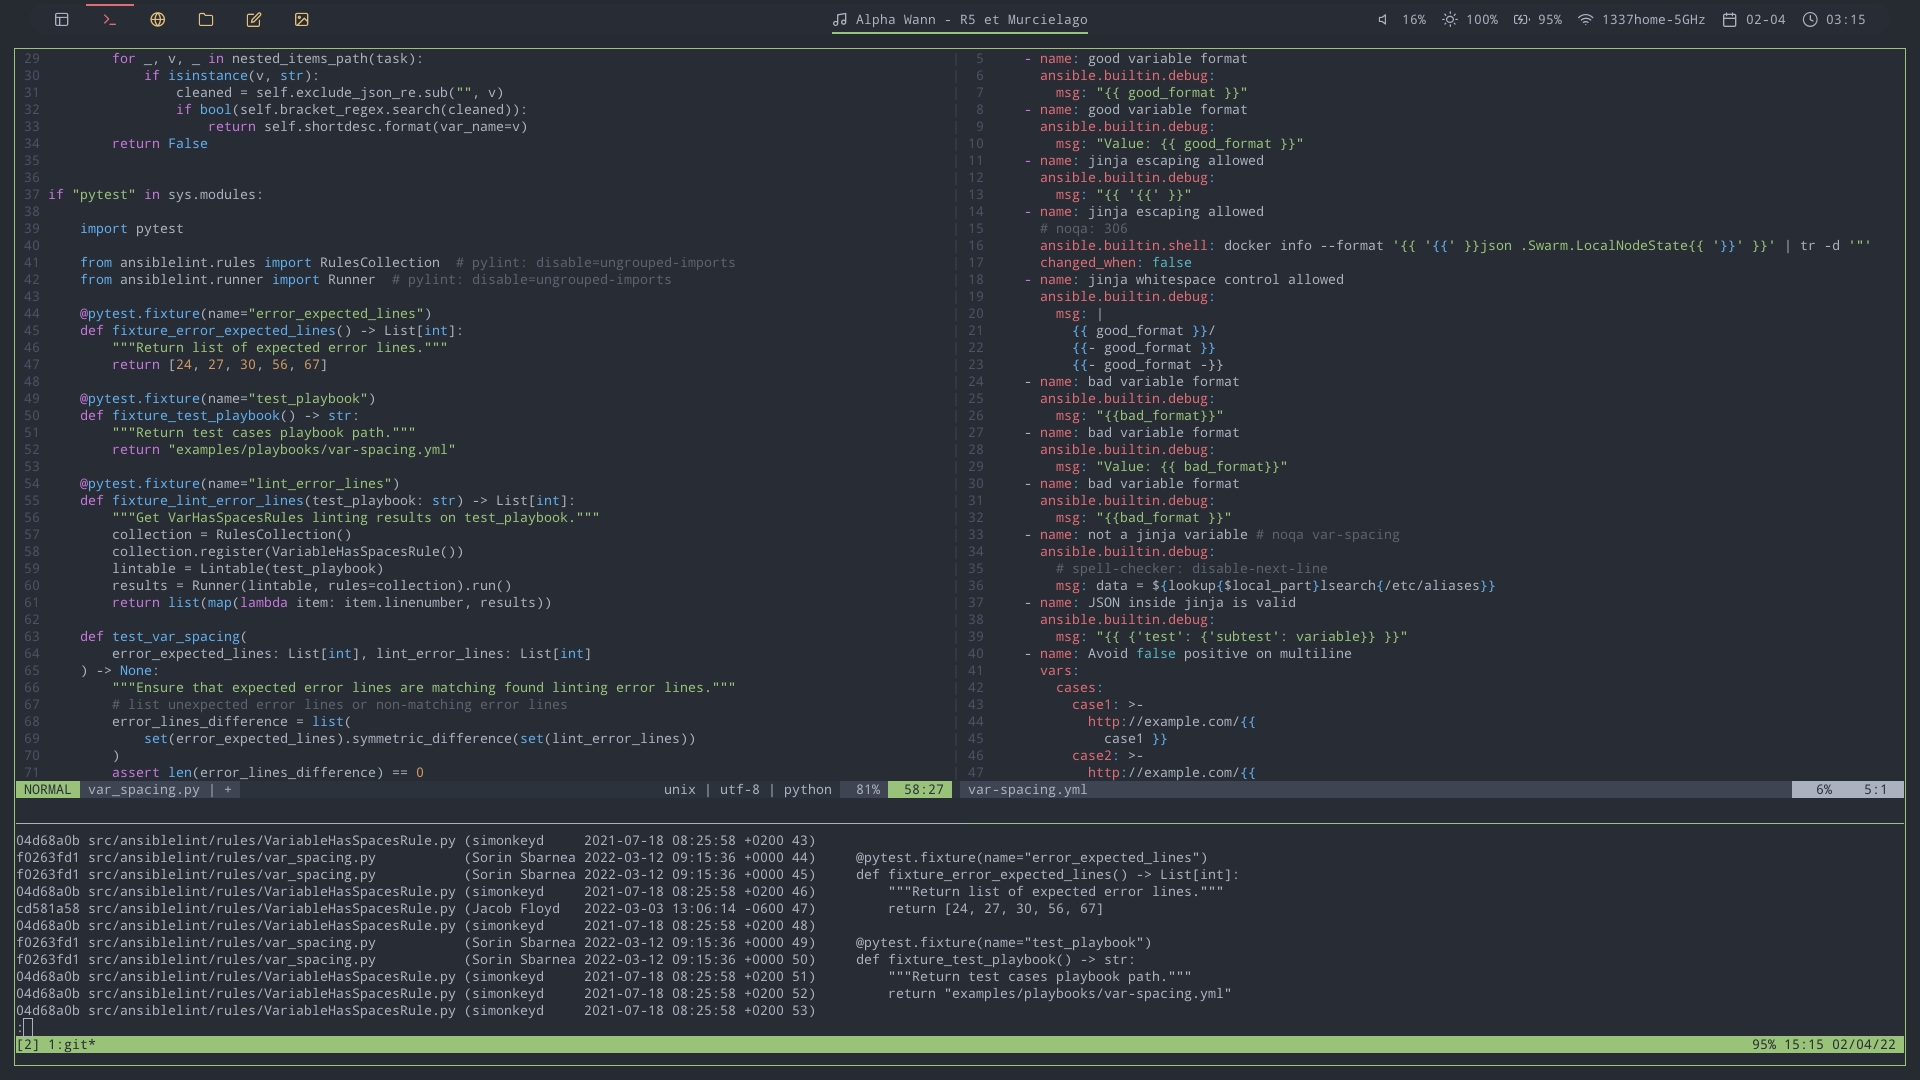Viewport: 1920px width, 1080px height.
Task: Click 'def fixture_lint_error_lines' definition
Action: 327,501
